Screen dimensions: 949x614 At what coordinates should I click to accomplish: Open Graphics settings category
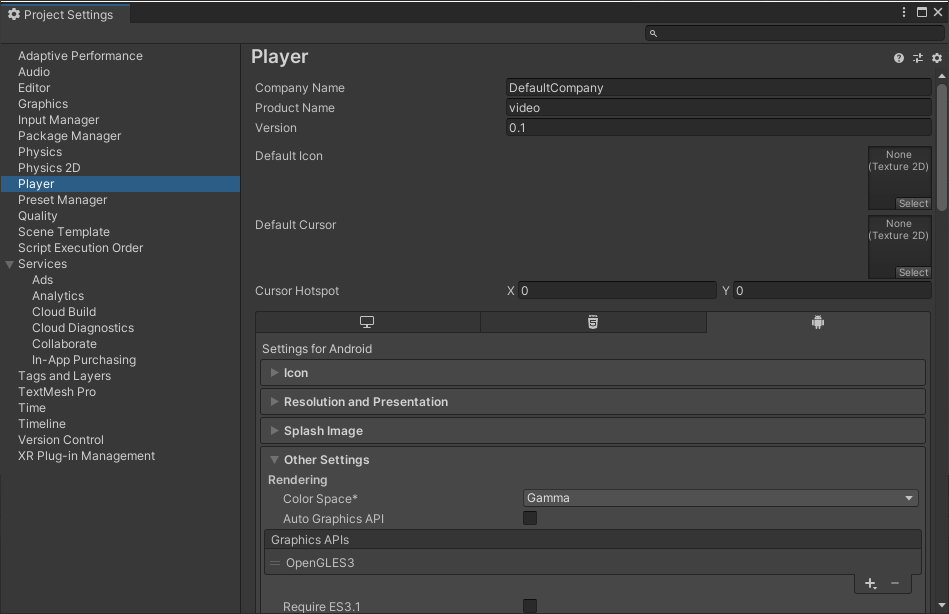tap(43, 104)
